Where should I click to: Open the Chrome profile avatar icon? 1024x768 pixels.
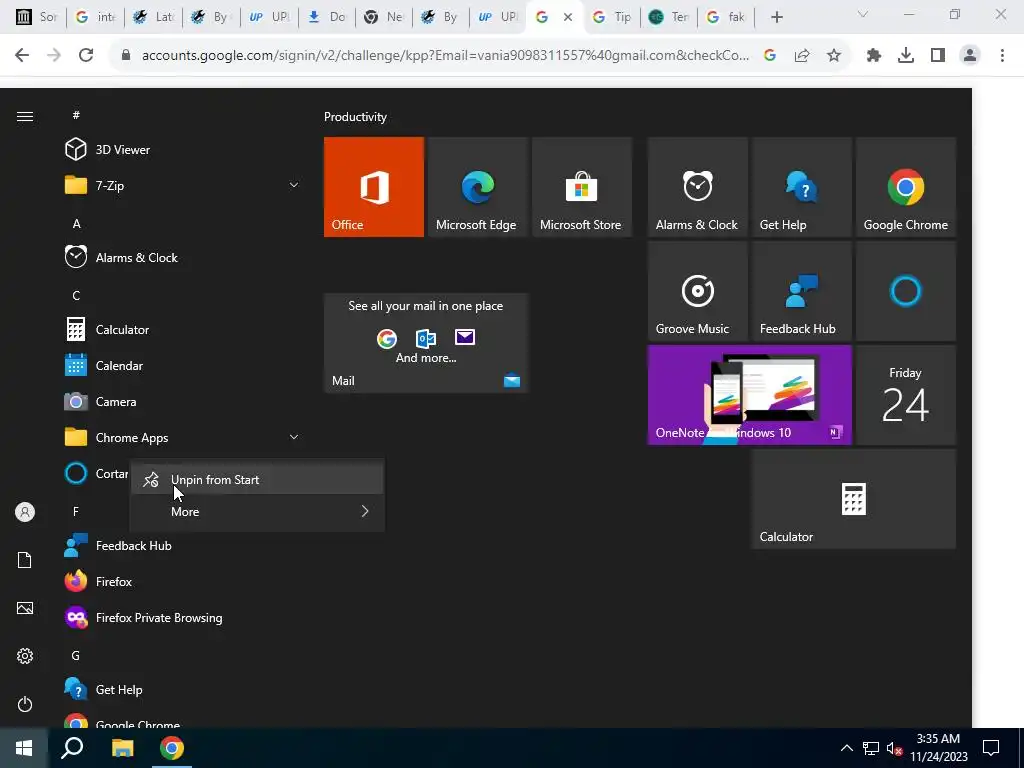[970, 56]
